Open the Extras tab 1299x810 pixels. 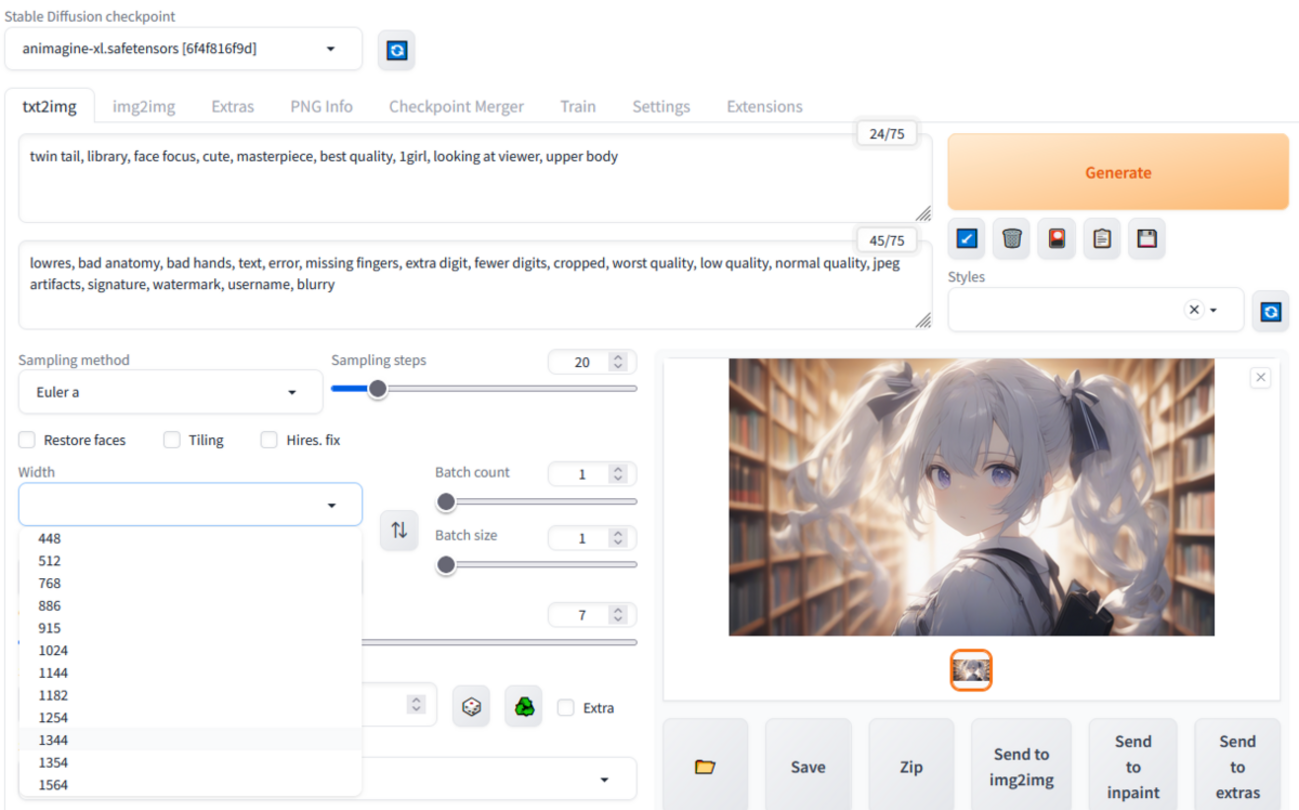pyautogui.click(x=233, y=106)
